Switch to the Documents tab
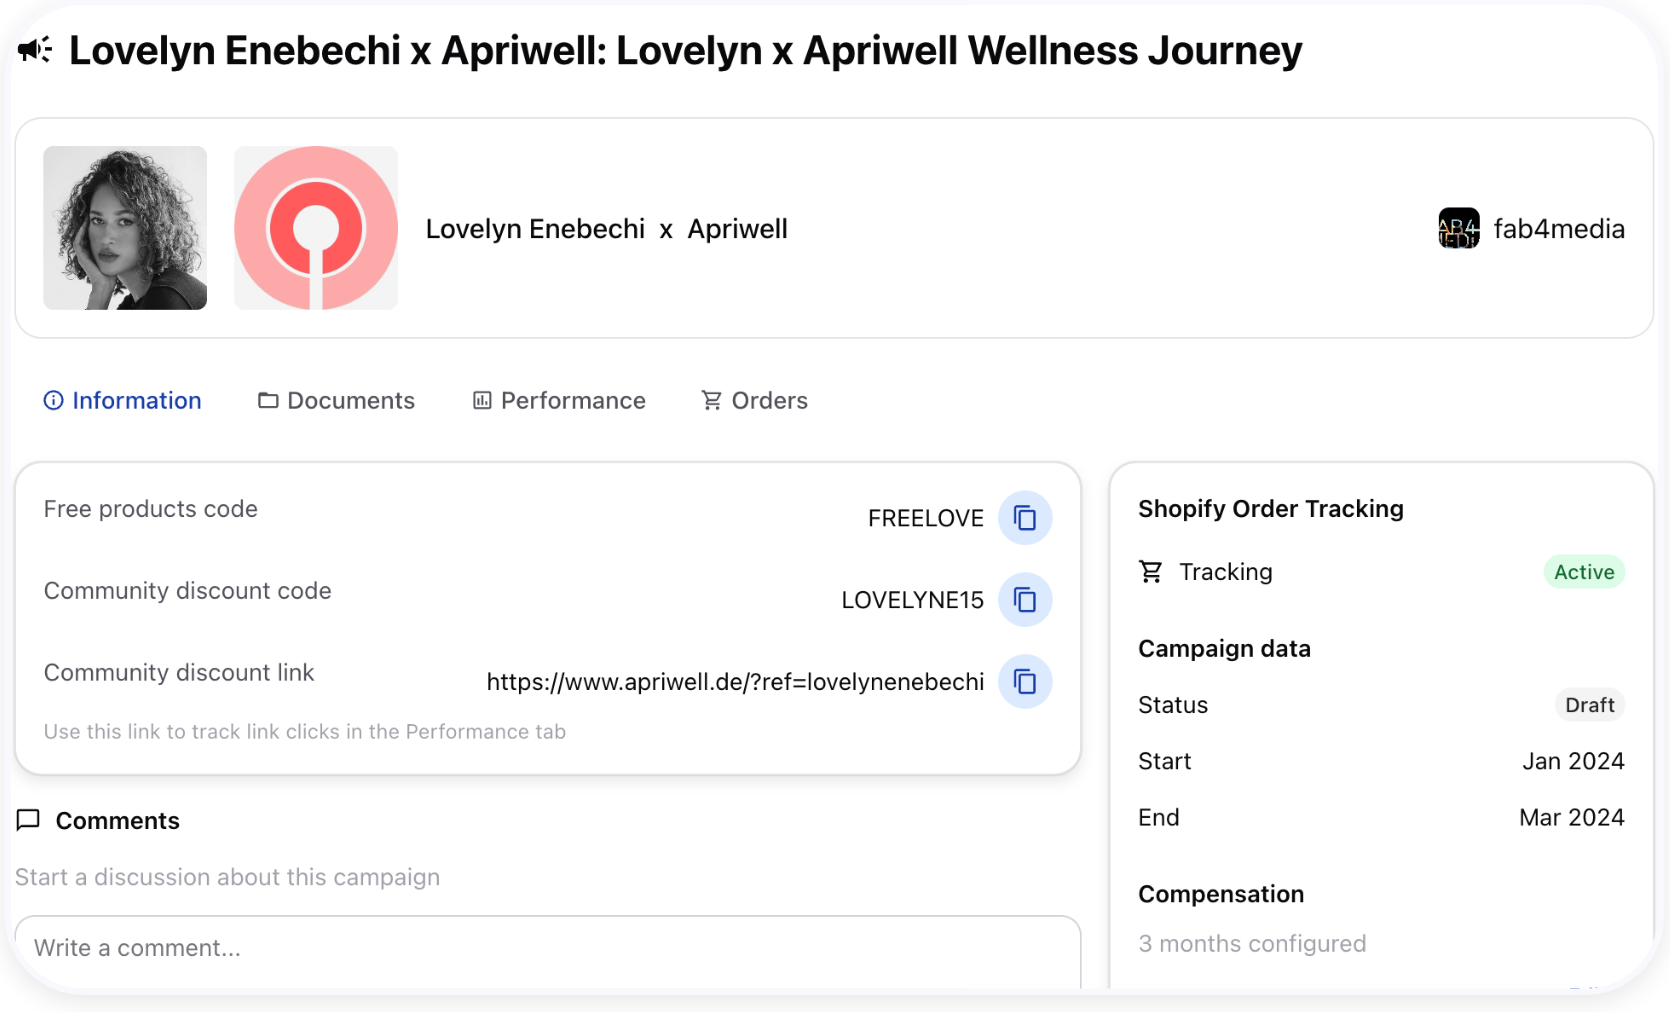The image size is (1670, 1012). point(336,401)
